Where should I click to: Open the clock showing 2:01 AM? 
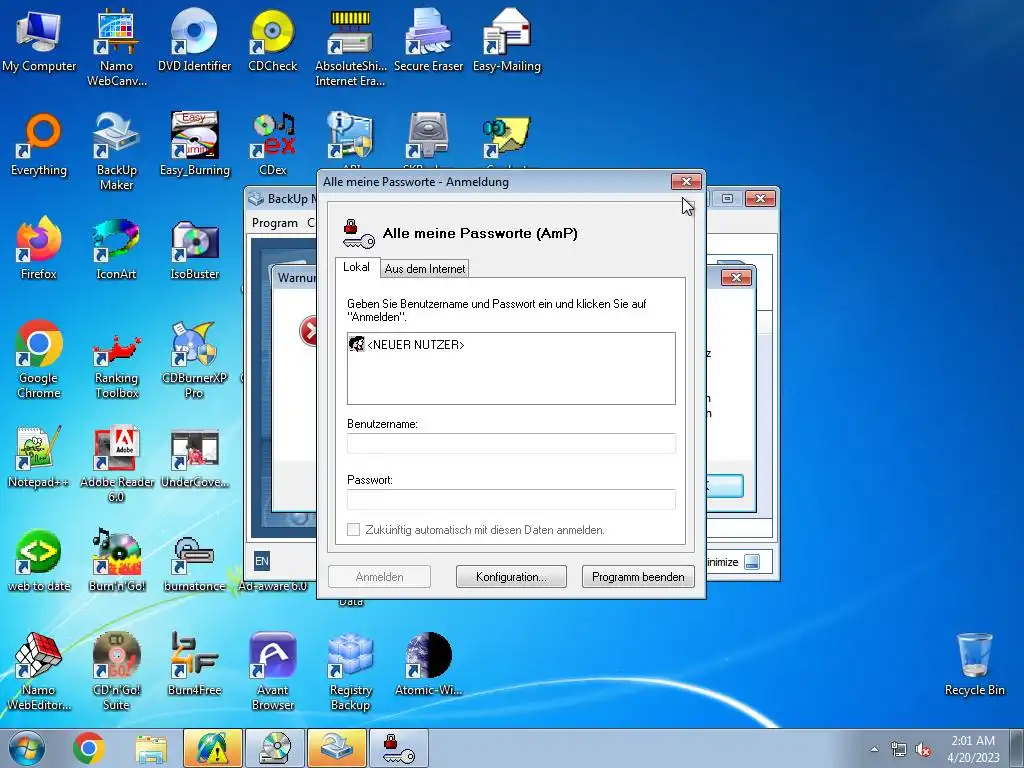pos(973,749)
